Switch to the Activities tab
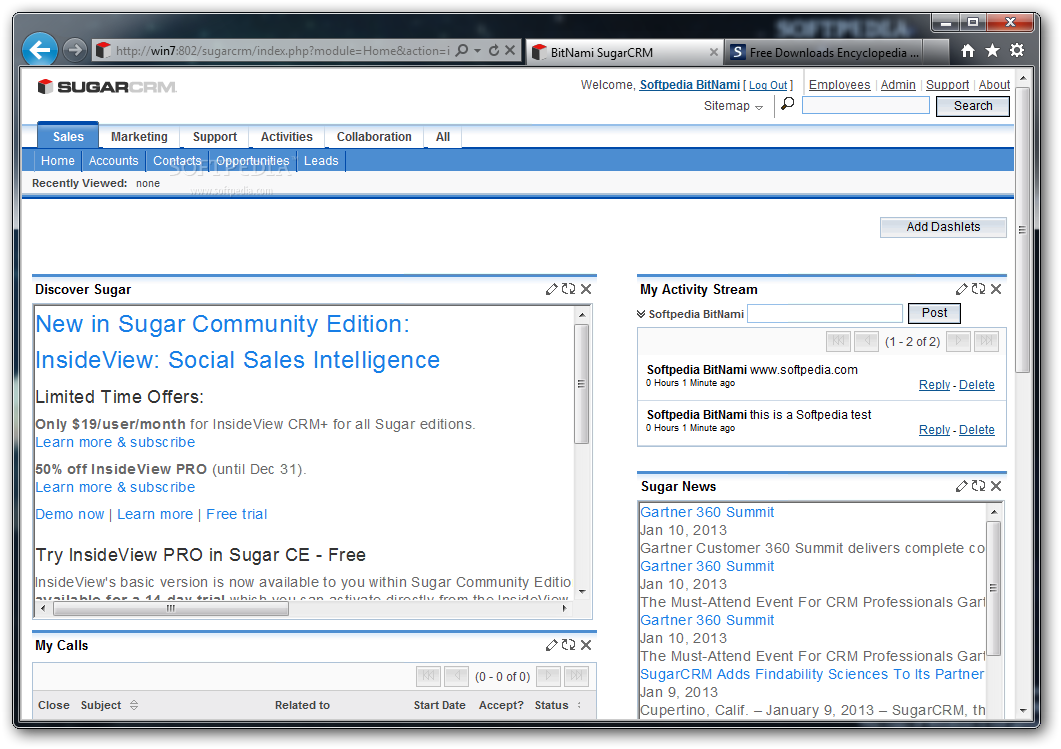The image size is (1061, 749). click(x=287, y=137)
